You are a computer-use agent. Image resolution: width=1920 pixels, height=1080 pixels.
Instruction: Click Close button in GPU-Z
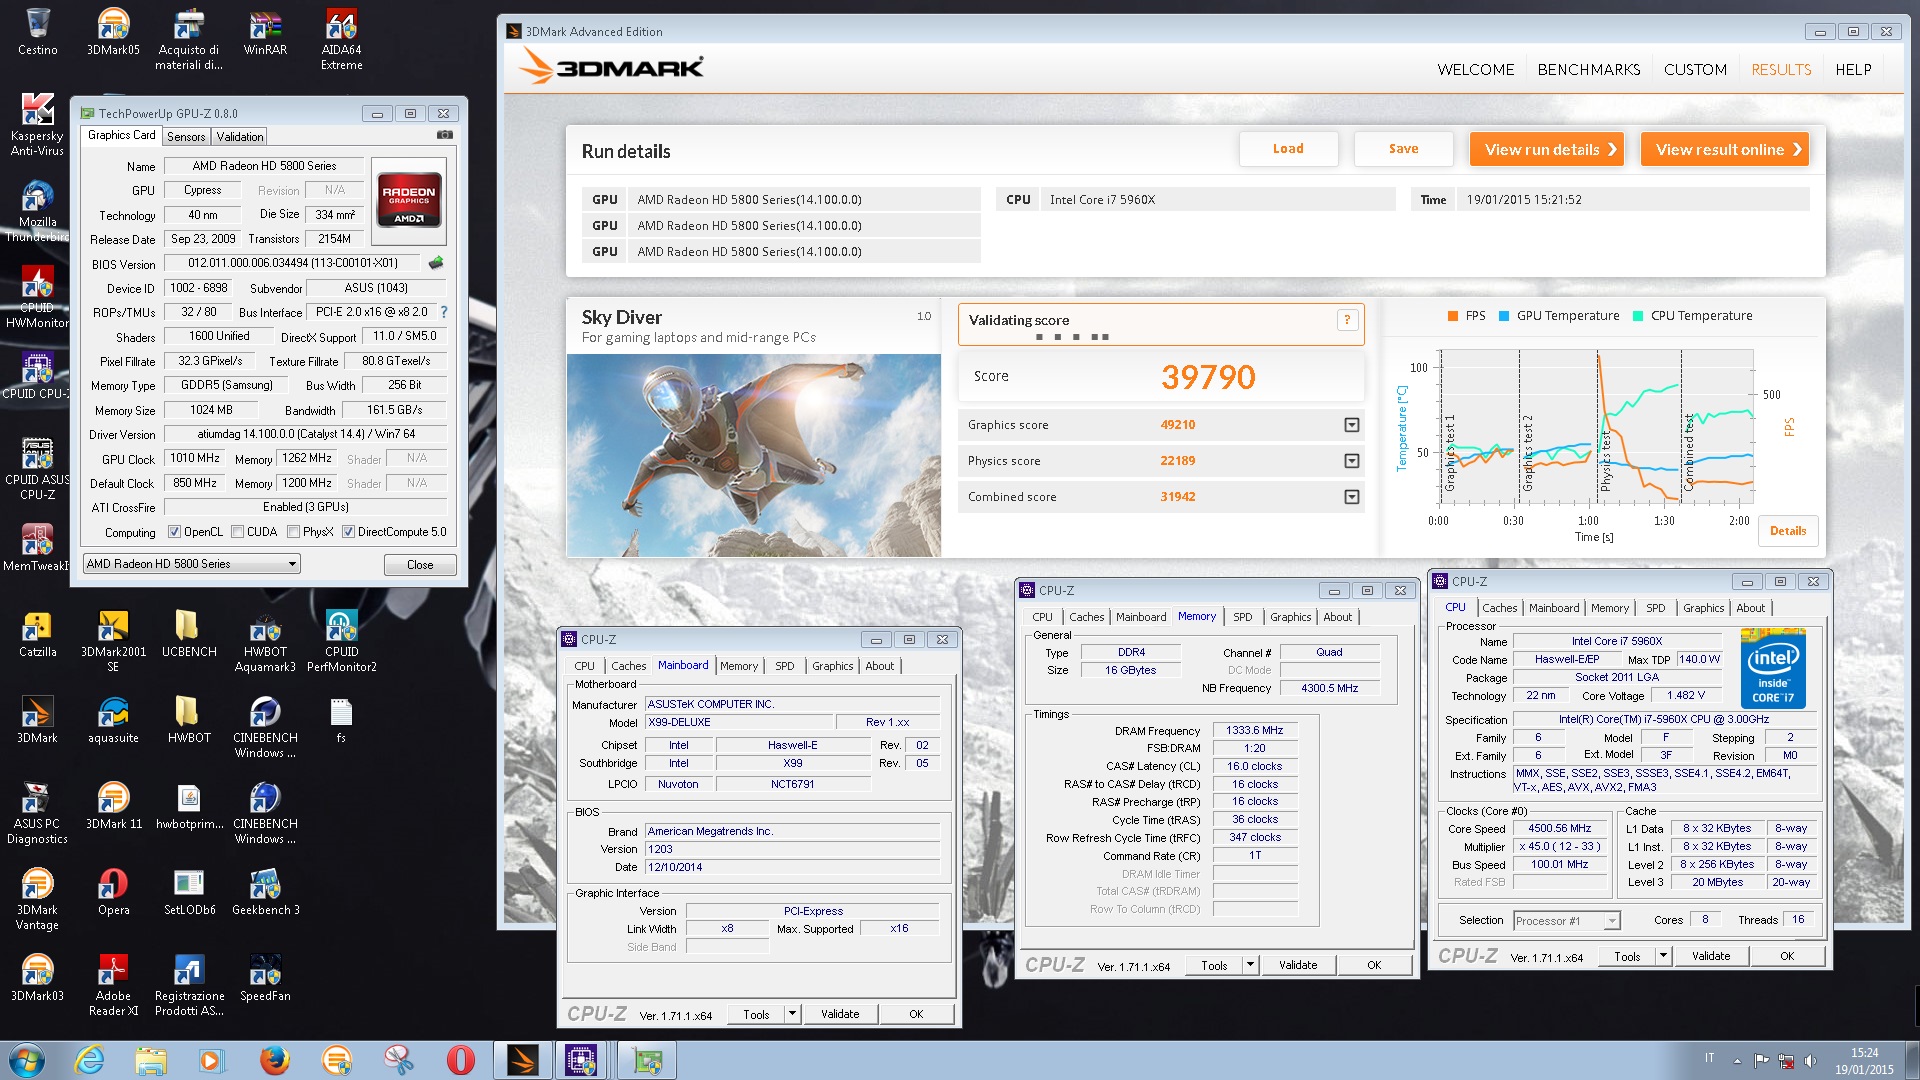420,565
